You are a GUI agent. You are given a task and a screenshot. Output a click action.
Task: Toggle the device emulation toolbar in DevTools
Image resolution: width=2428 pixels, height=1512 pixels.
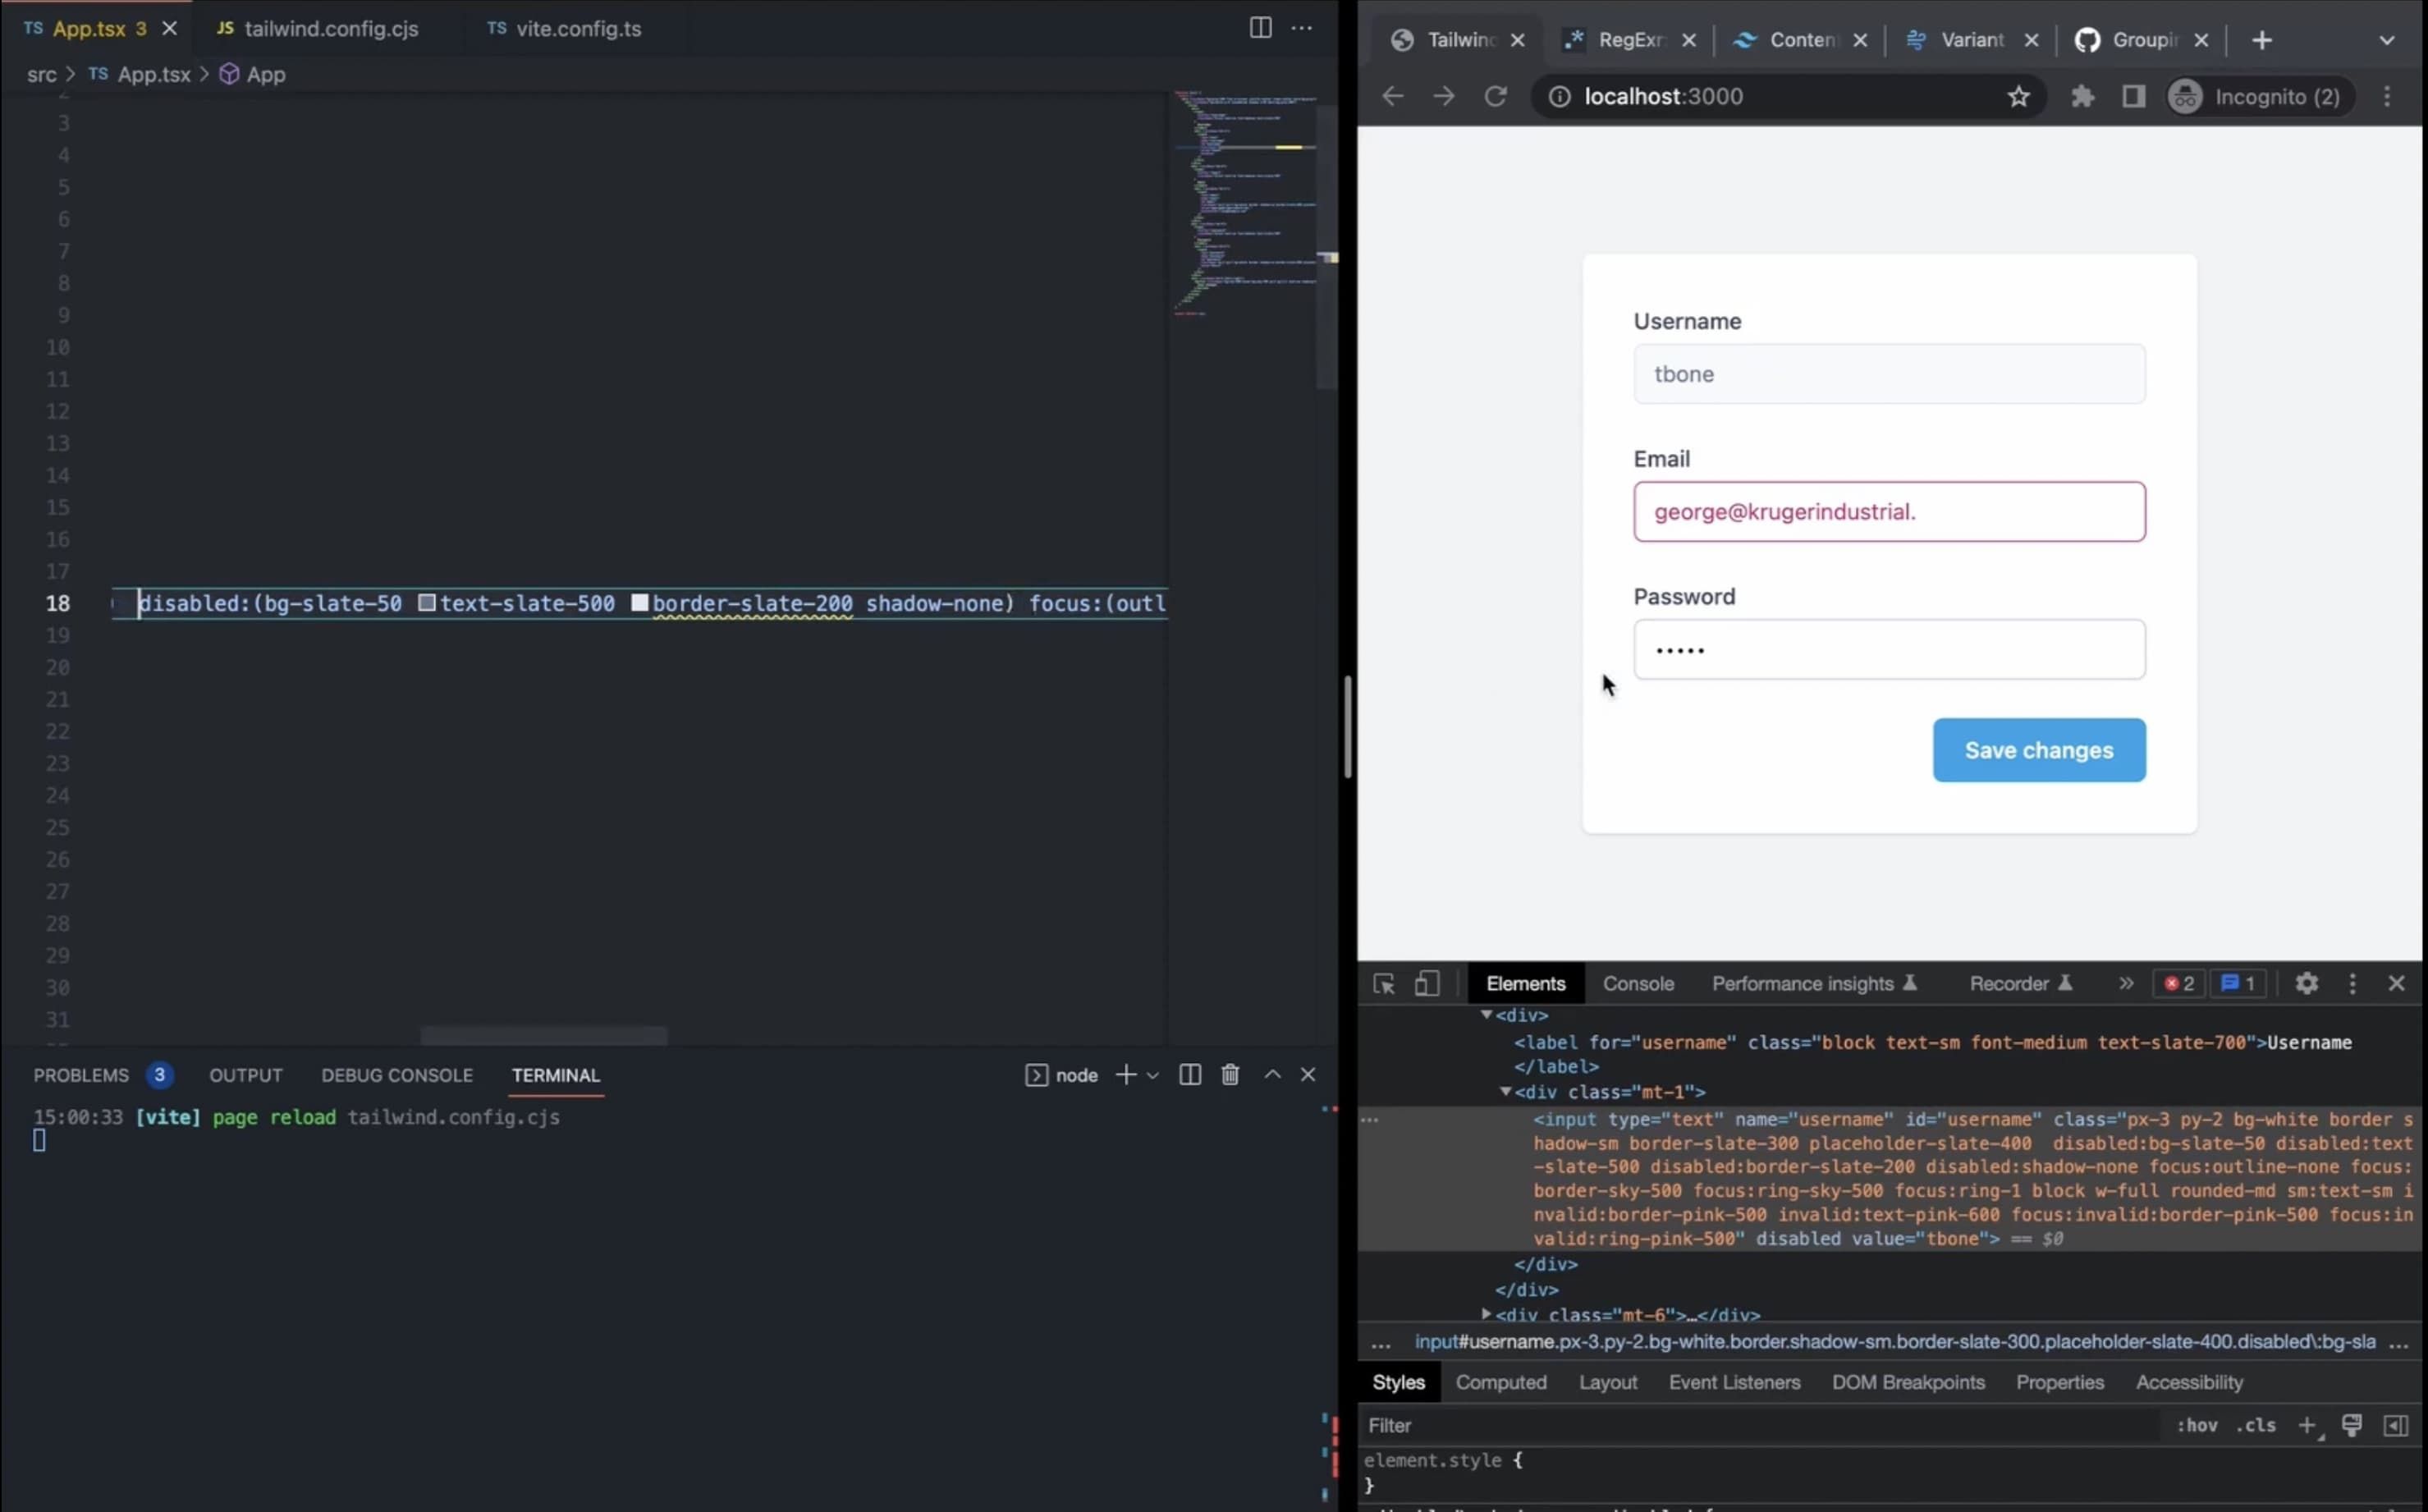(1427, 983)
